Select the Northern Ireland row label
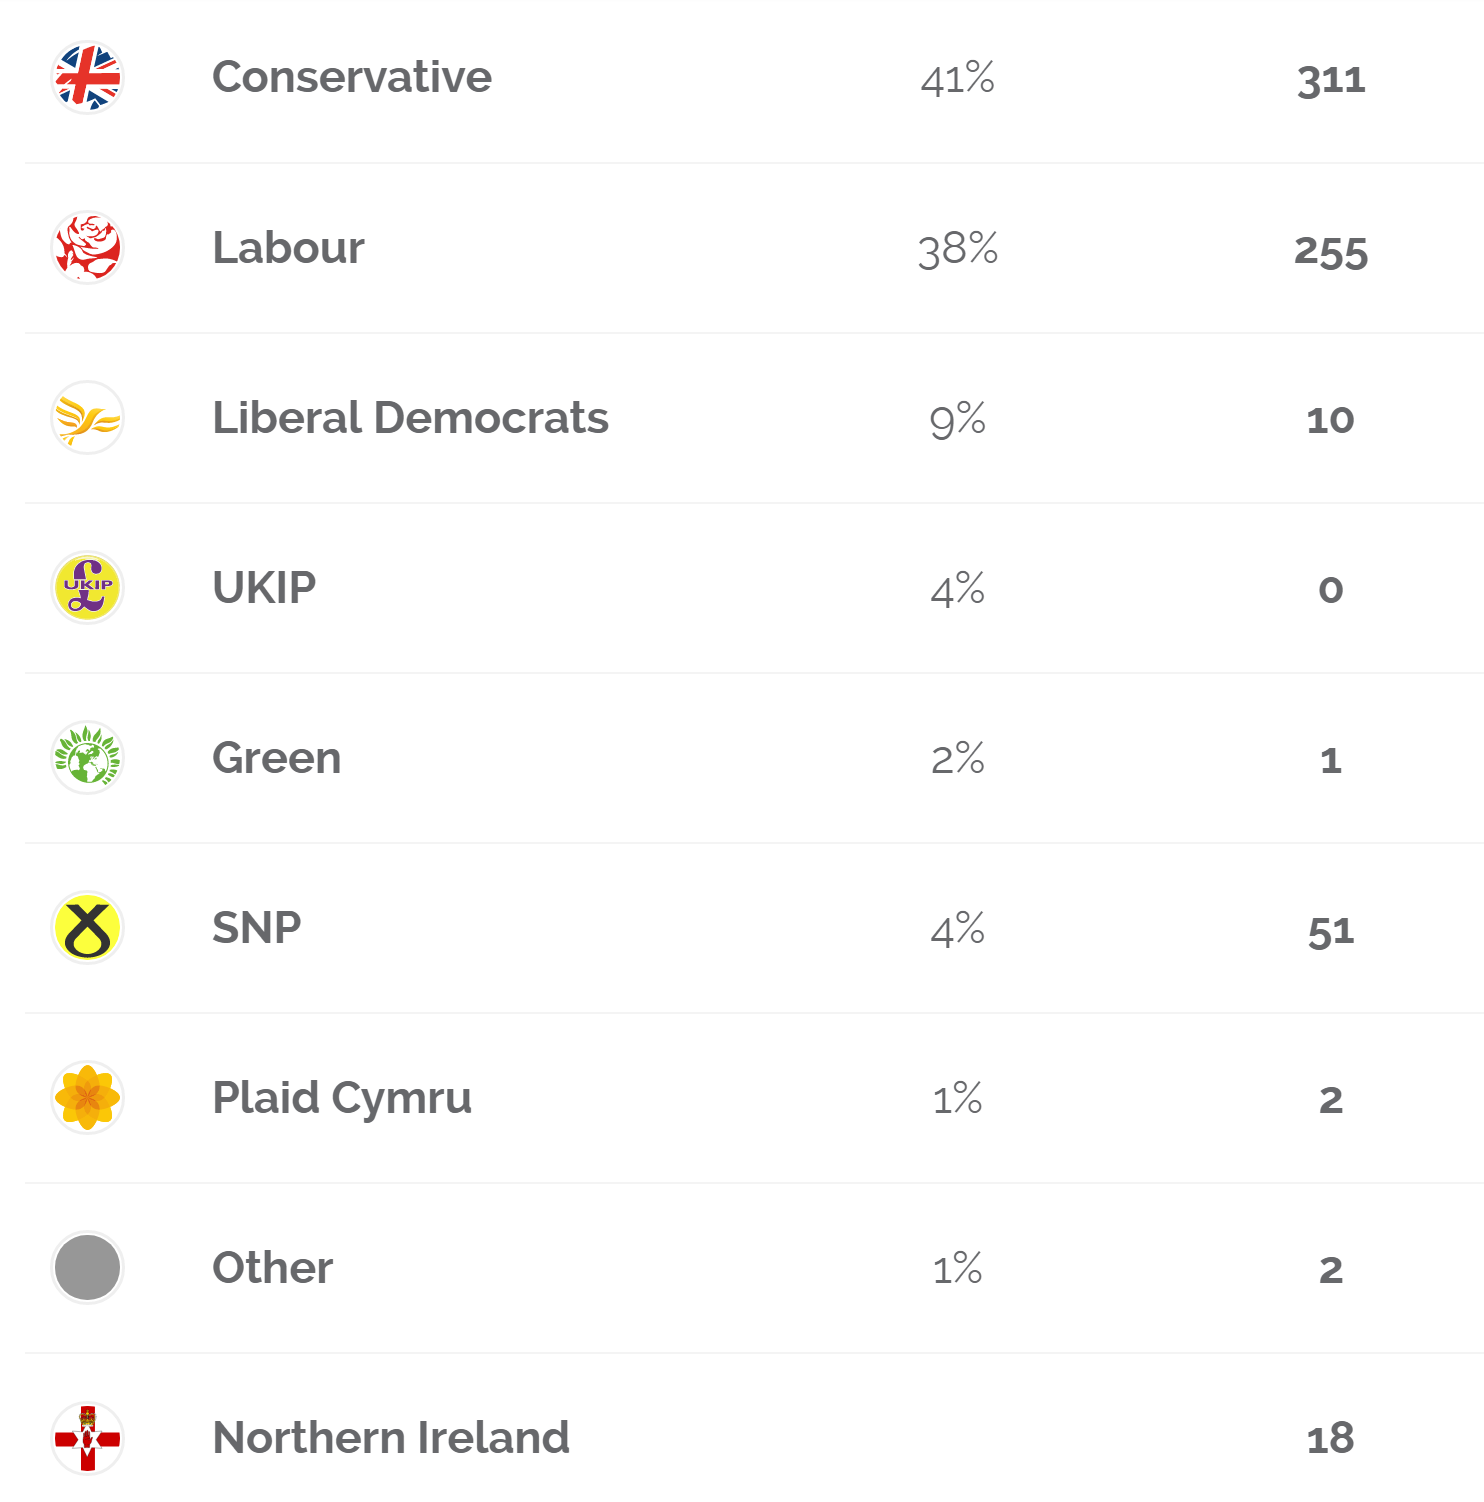1484x1502 pixels. pos(391,1438)
